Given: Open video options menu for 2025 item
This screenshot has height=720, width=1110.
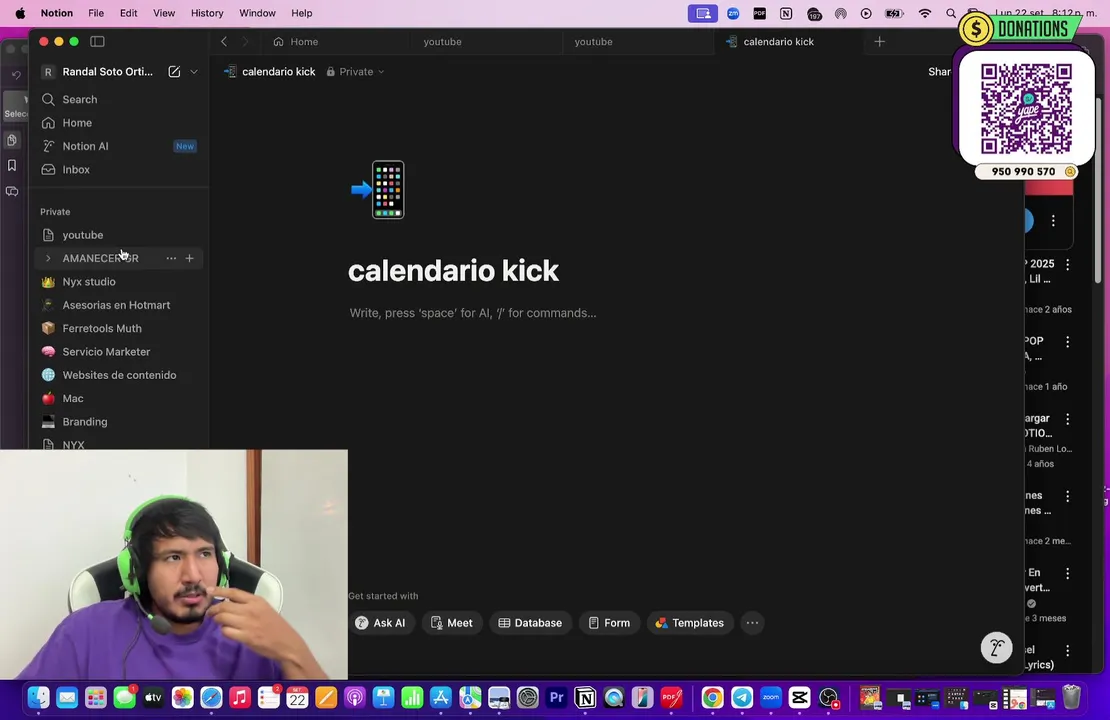Looking at the screenshot, I should [x=1068, y=264].
